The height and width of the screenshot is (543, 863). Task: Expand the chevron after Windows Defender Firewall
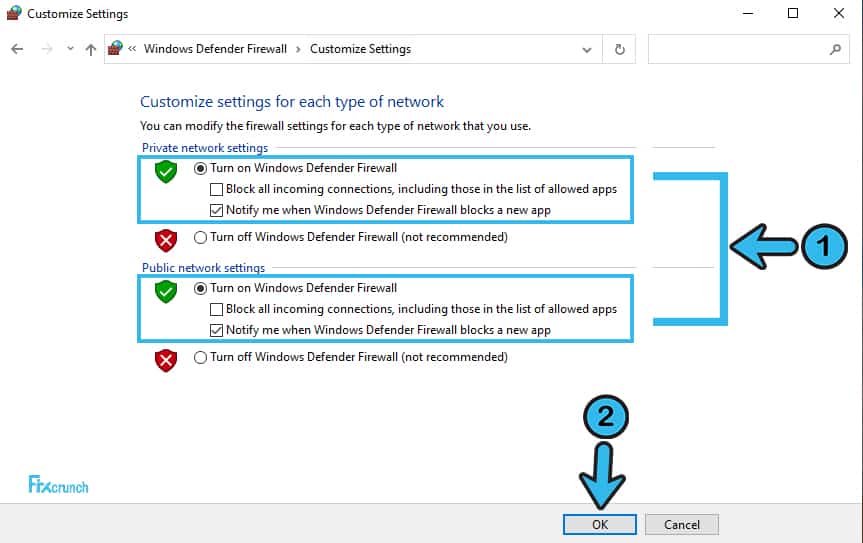(298, 50)
